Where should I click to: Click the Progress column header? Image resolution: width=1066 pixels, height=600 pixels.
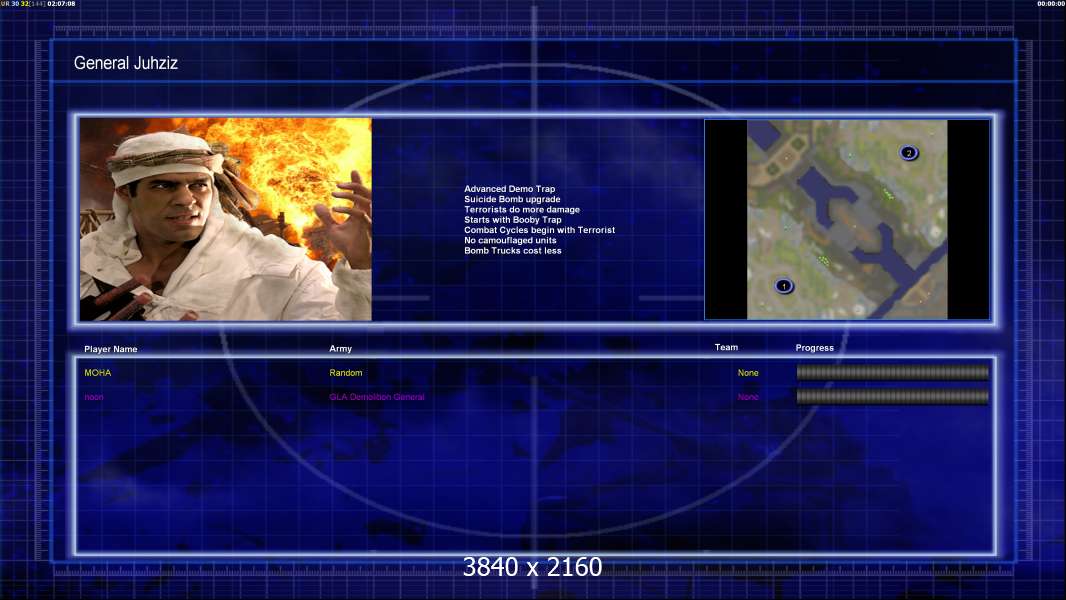(815, 348)
